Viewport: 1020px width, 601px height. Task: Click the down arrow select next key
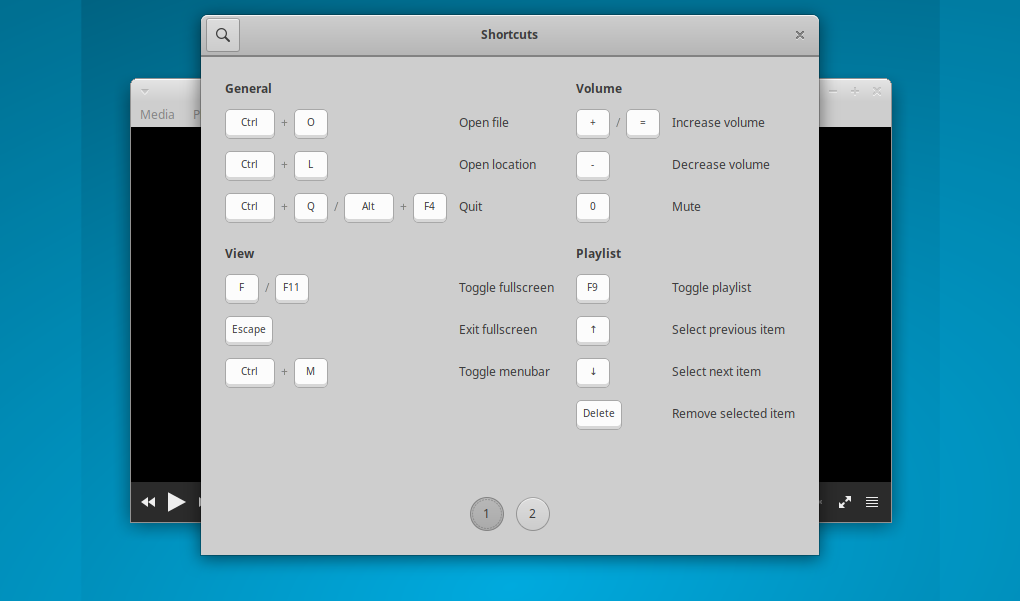(x=592, y=372)
